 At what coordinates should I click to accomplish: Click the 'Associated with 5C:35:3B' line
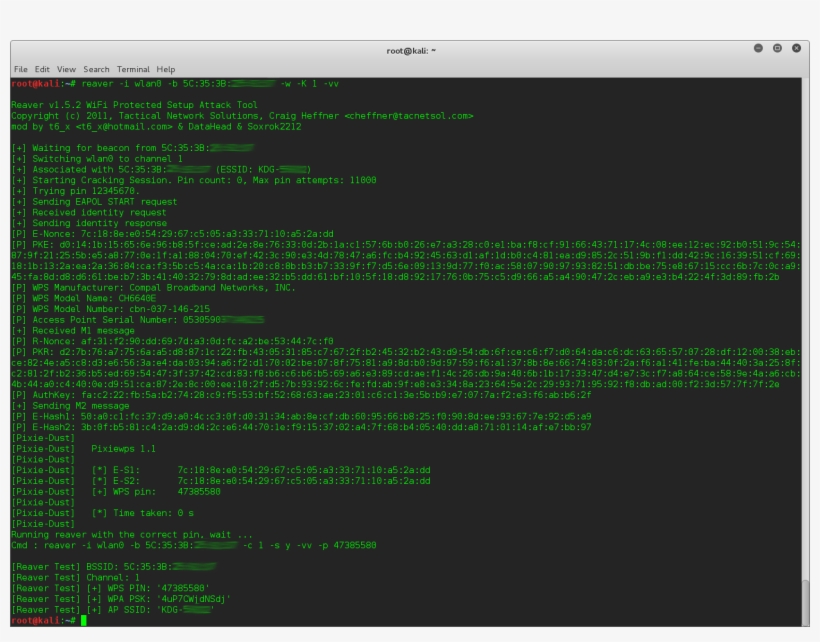(x=161, y=169)
